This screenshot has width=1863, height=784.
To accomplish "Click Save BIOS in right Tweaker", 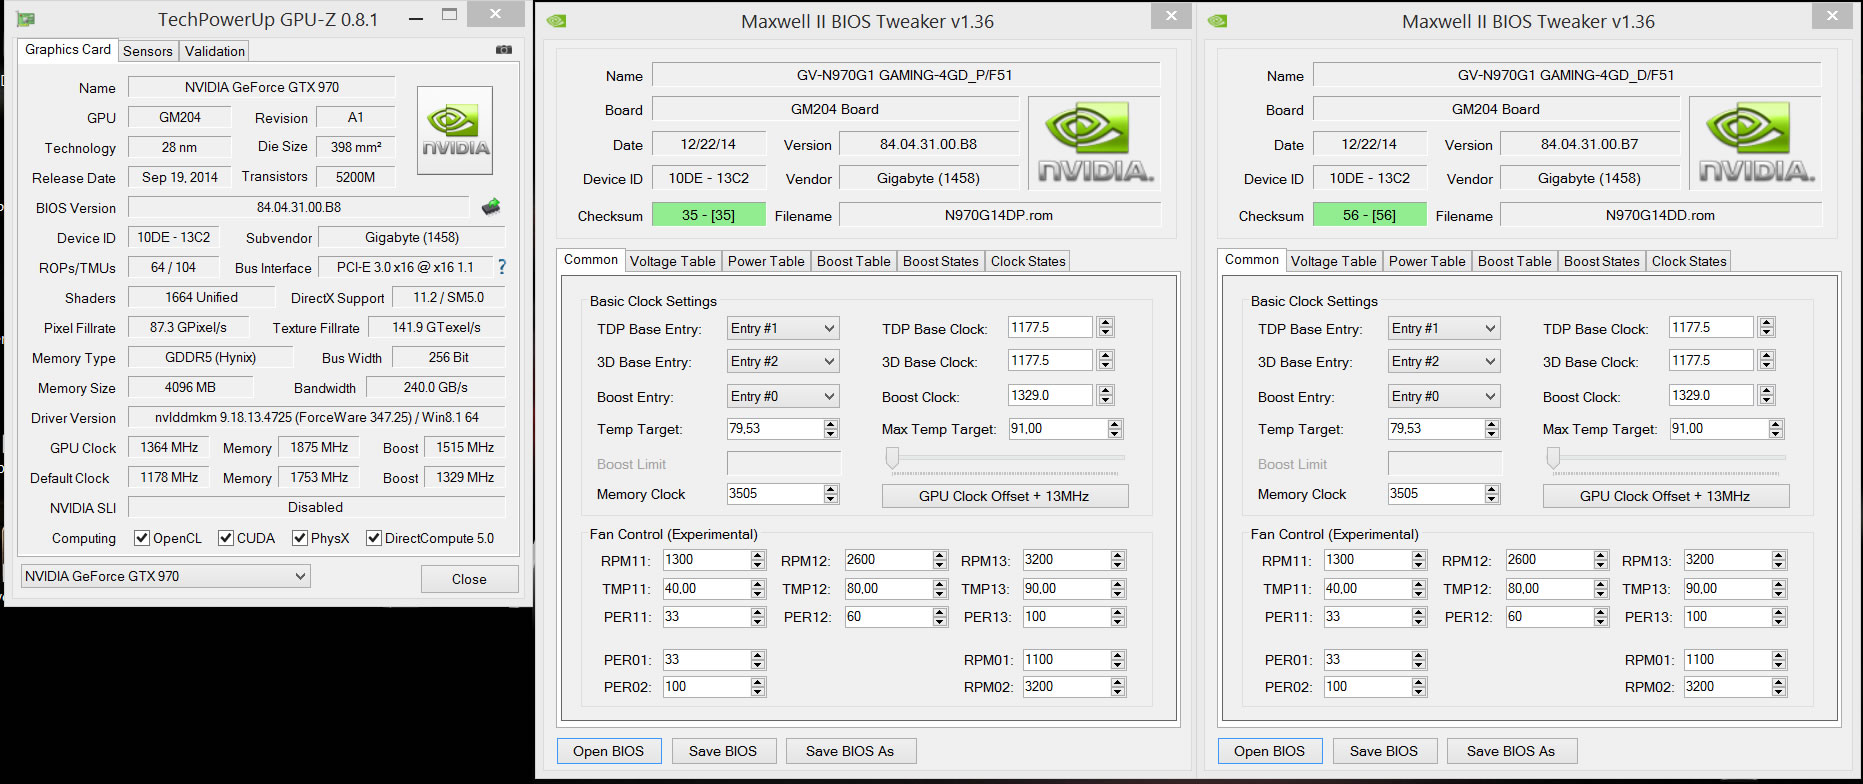I will click(x=1384, y=751).
